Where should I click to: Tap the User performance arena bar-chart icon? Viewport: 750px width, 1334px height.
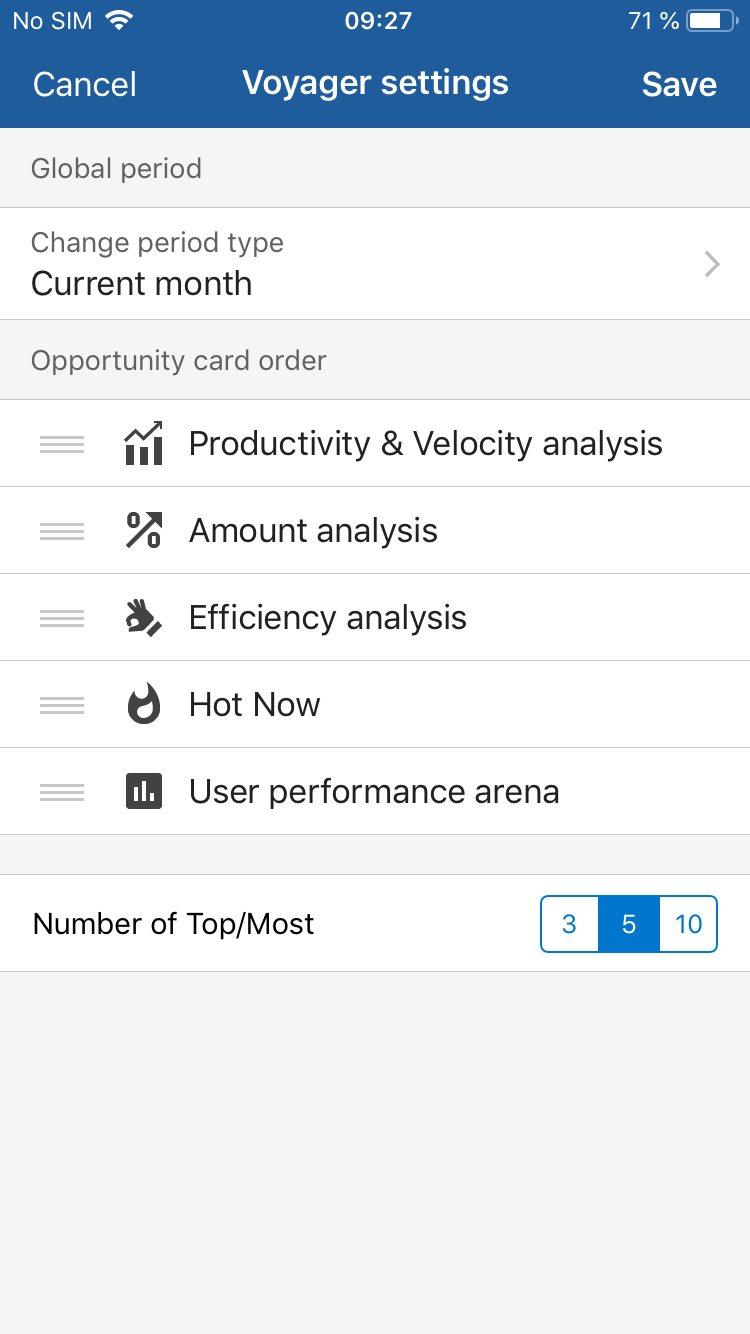pos(143,792)
